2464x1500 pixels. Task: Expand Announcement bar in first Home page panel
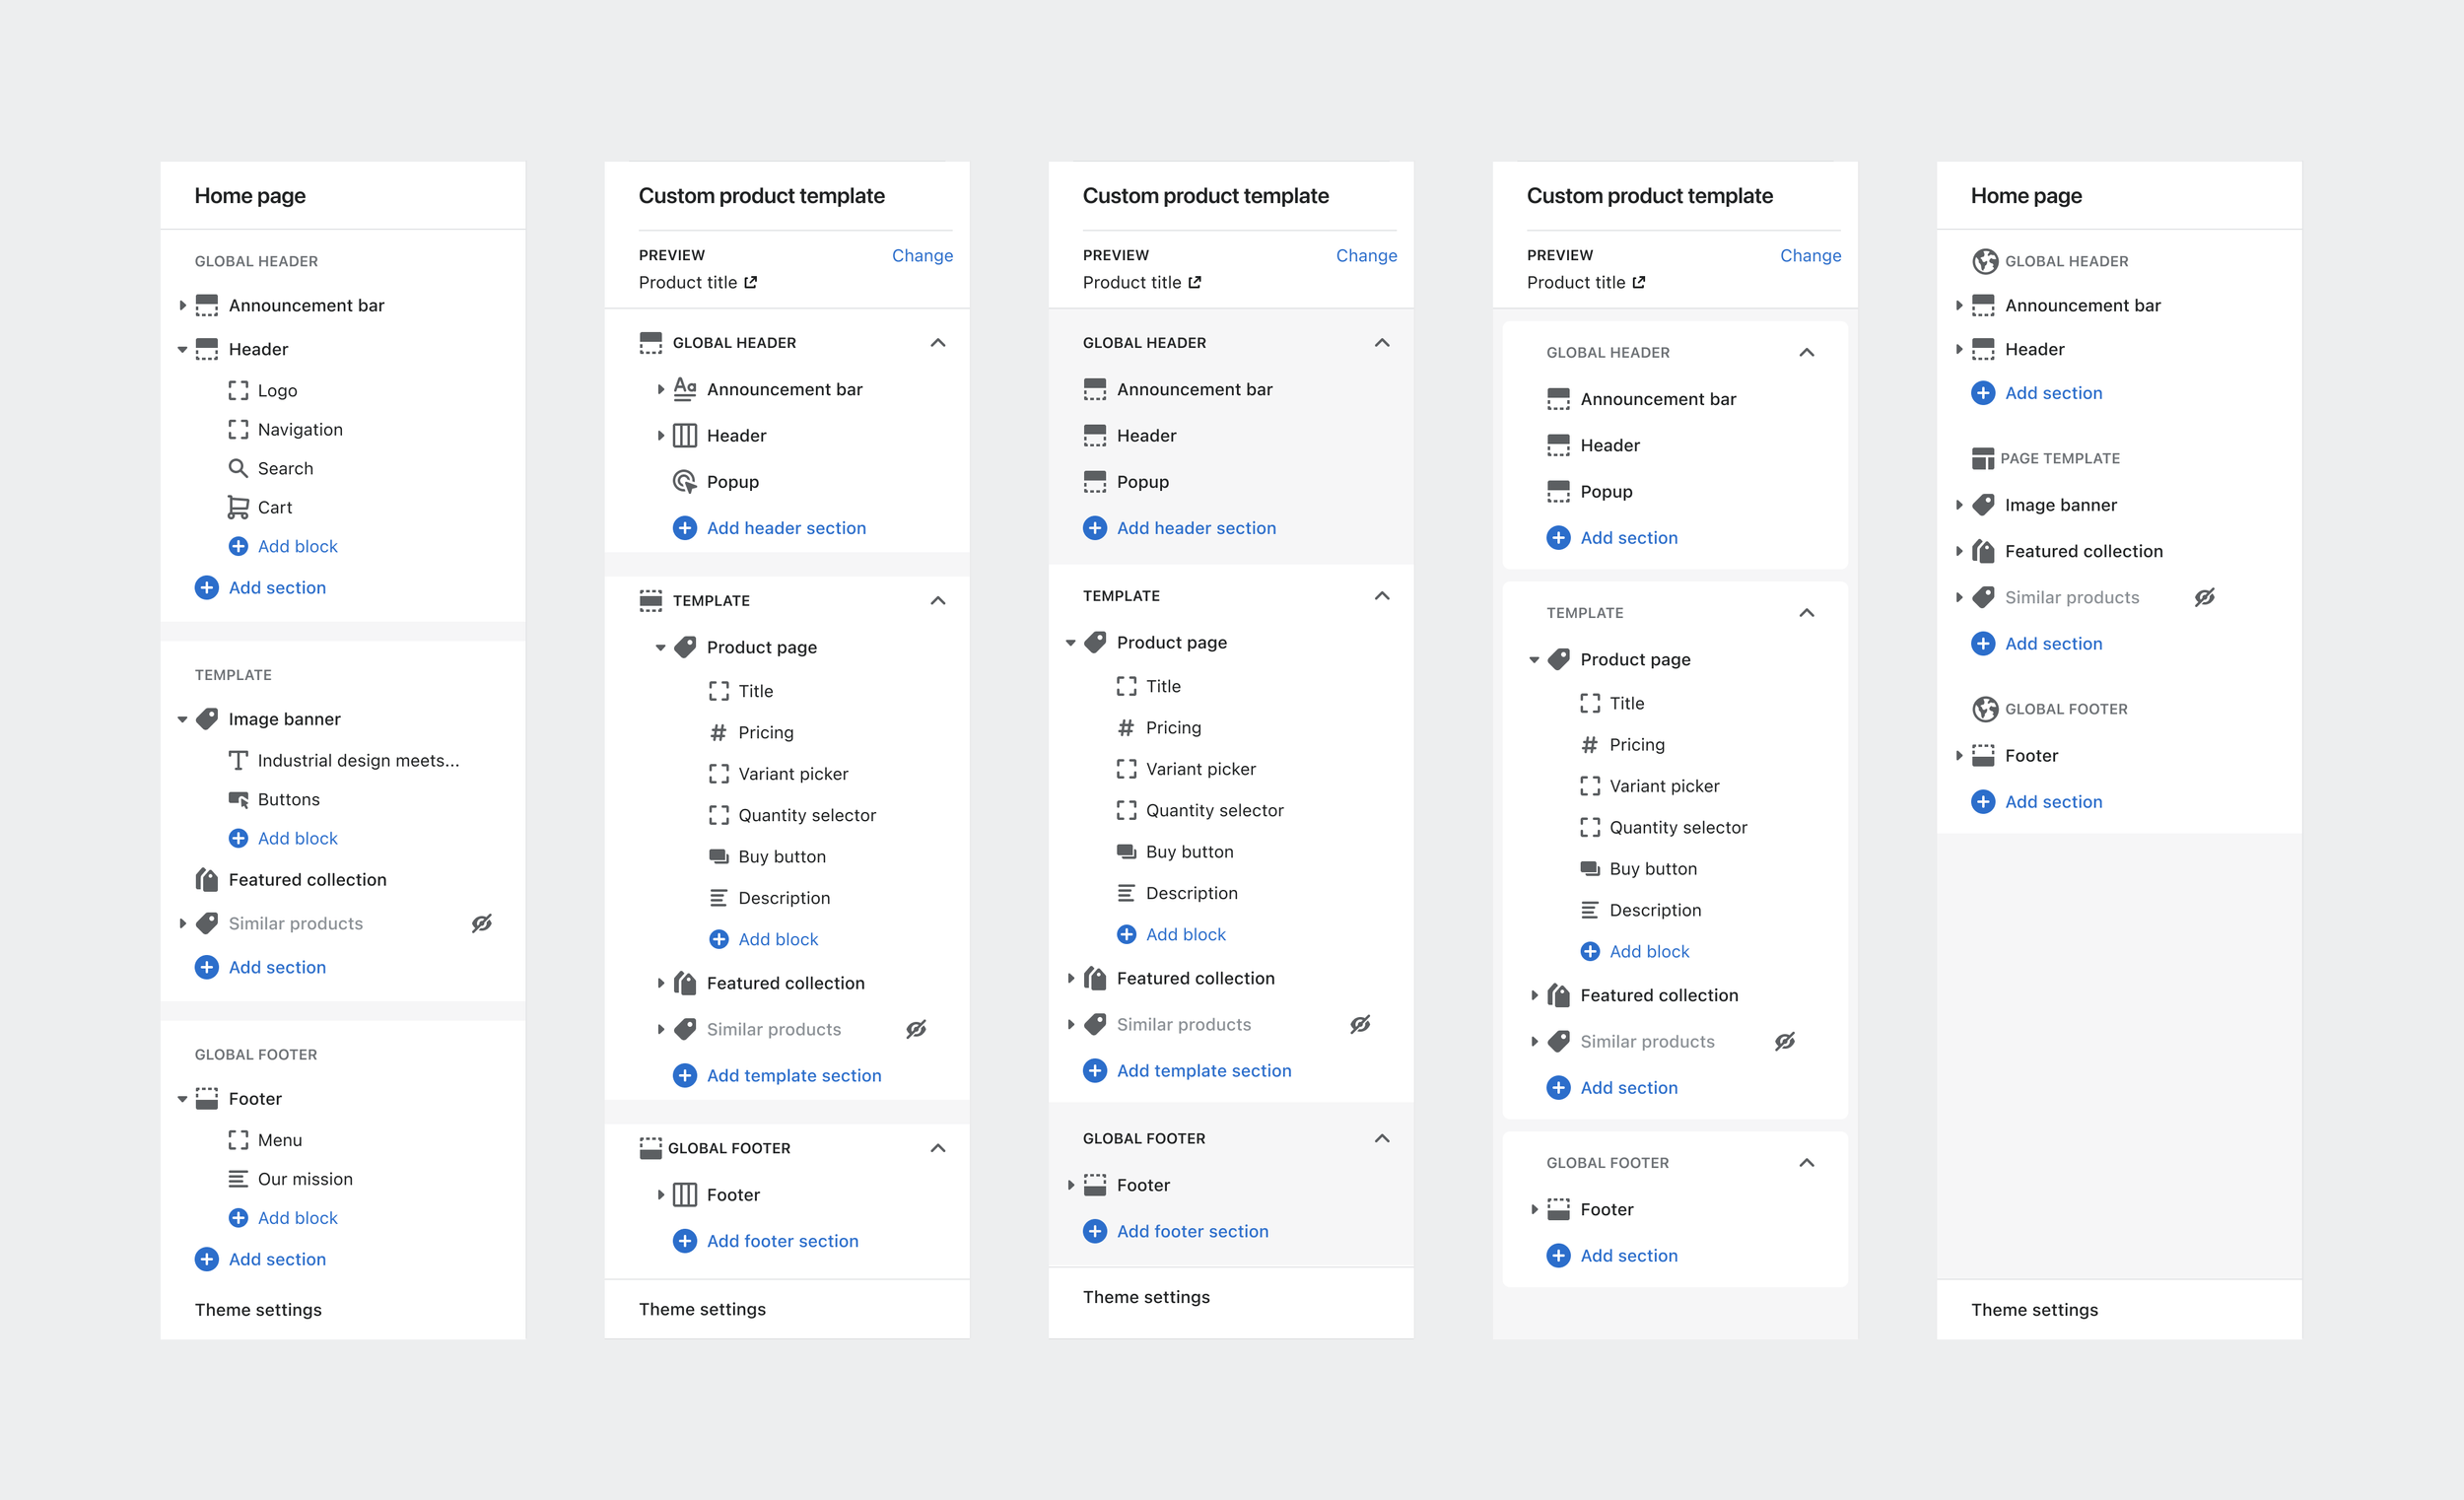(182, 305)
